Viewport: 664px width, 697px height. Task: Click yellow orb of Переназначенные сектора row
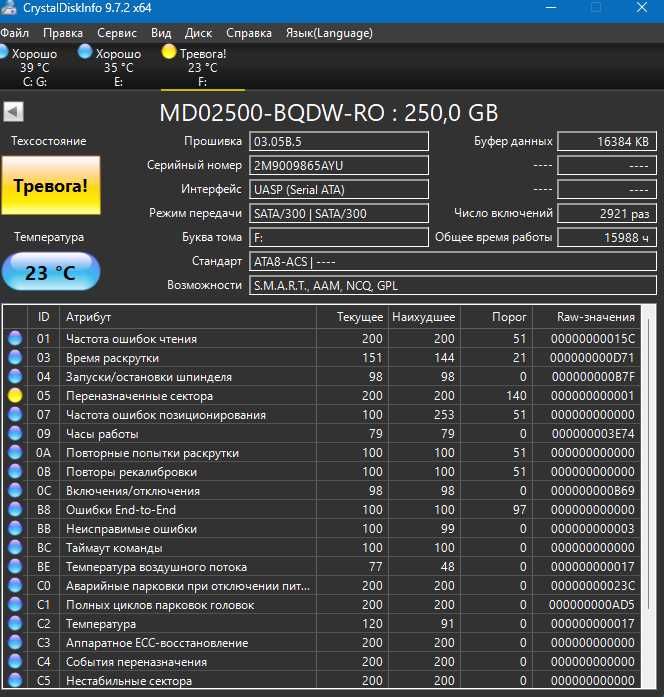point(15,395)
